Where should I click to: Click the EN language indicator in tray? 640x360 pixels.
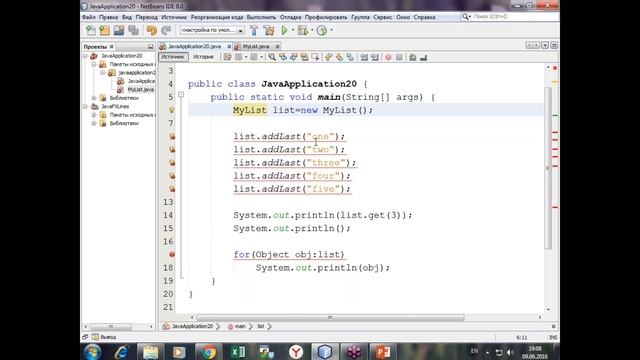pos(474,351)
